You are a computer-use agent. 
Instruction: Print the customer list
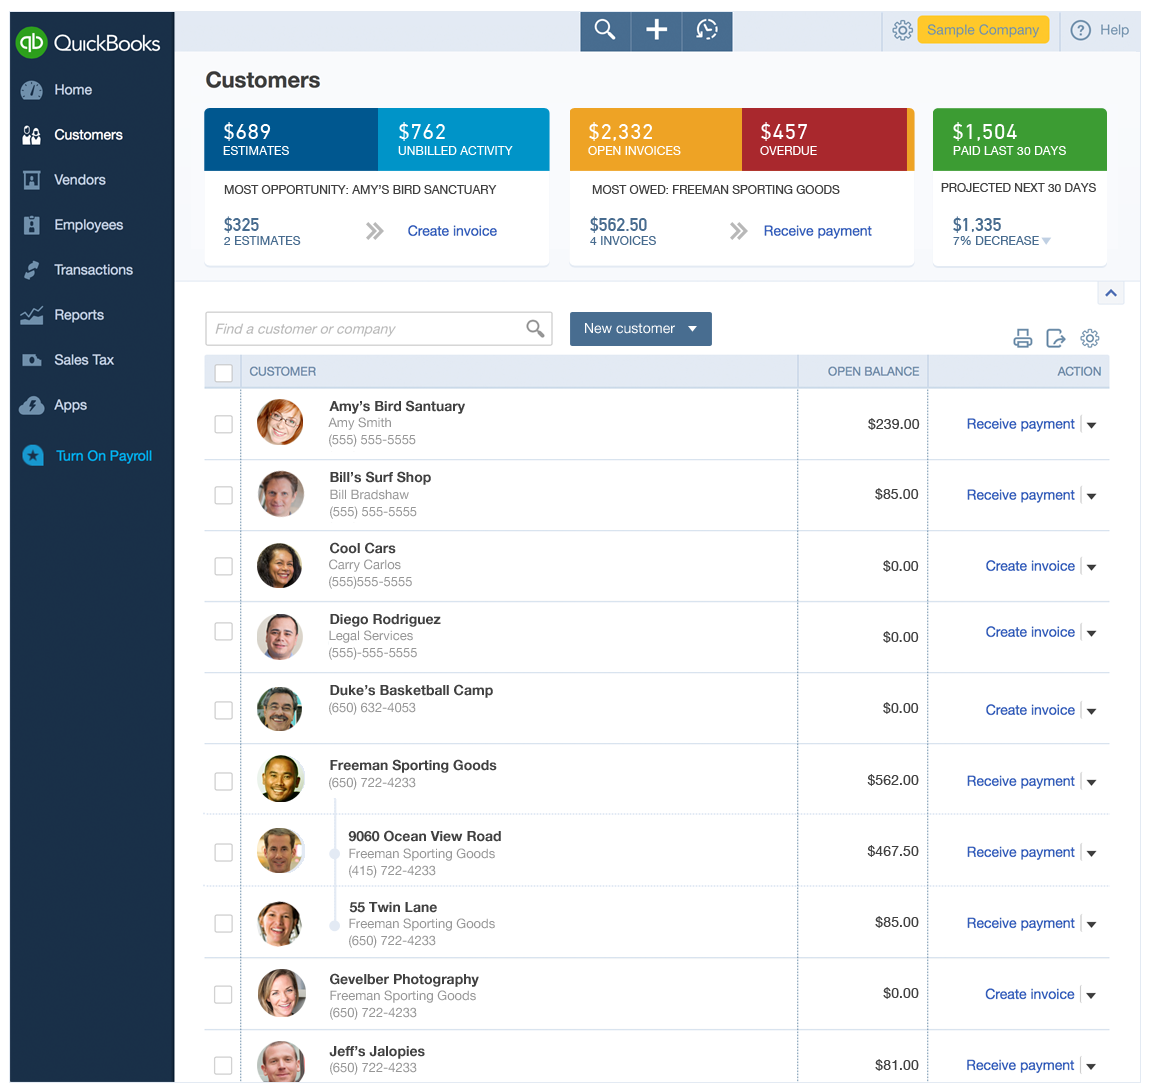click(1022, 338)
